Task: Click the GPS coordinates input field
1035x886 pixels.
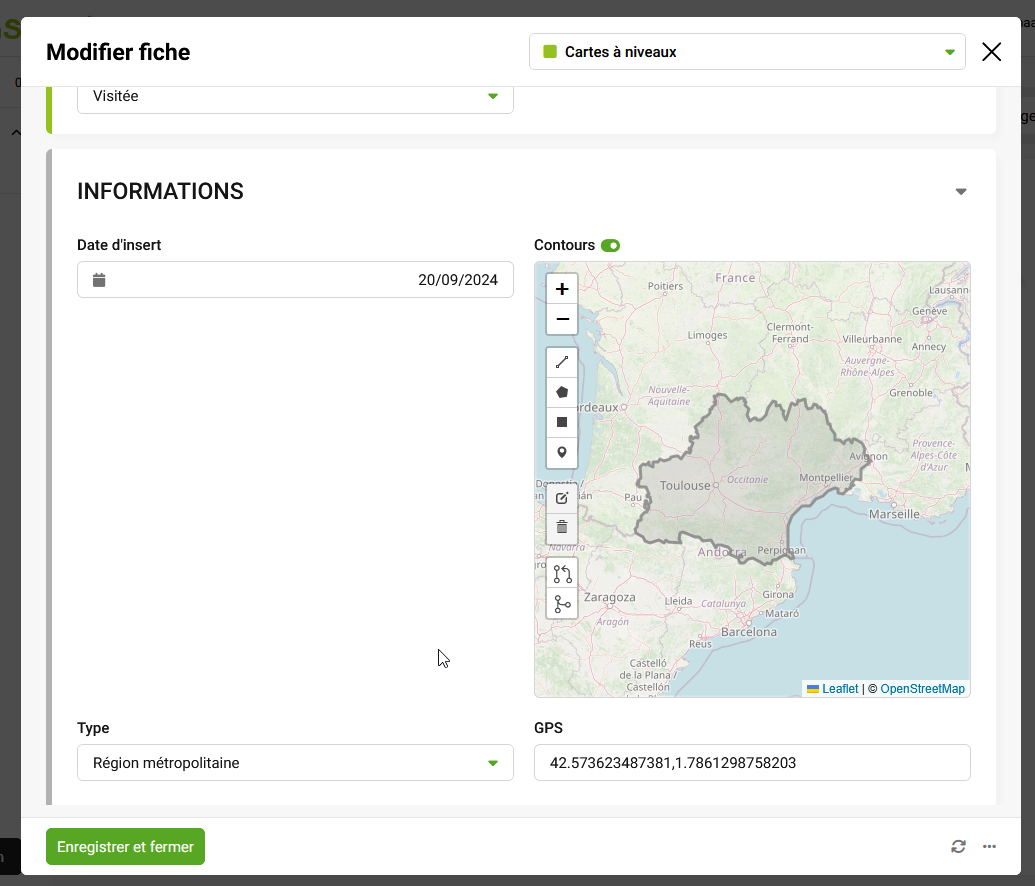Action: coord(752,763)
